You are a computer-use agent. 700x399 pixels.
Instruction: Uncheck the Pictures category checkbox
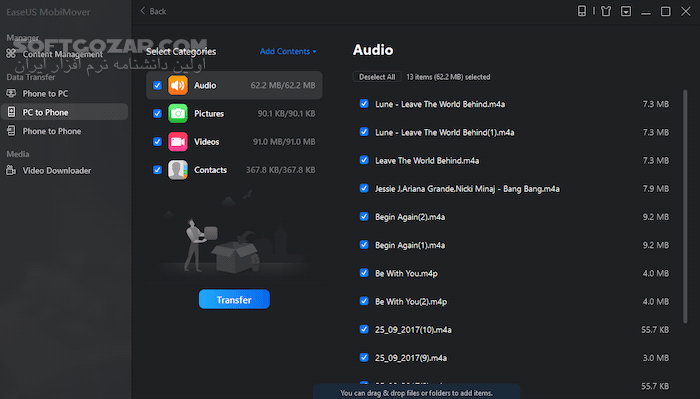[x=157, y=113]
